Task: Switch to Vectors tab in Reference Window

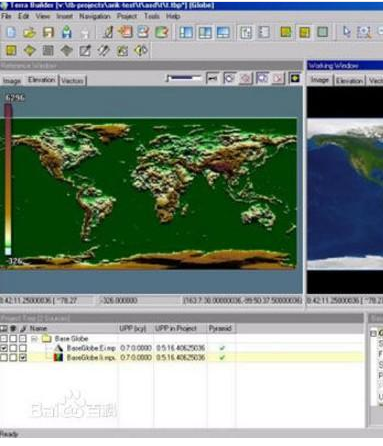Action: [72, 81]
